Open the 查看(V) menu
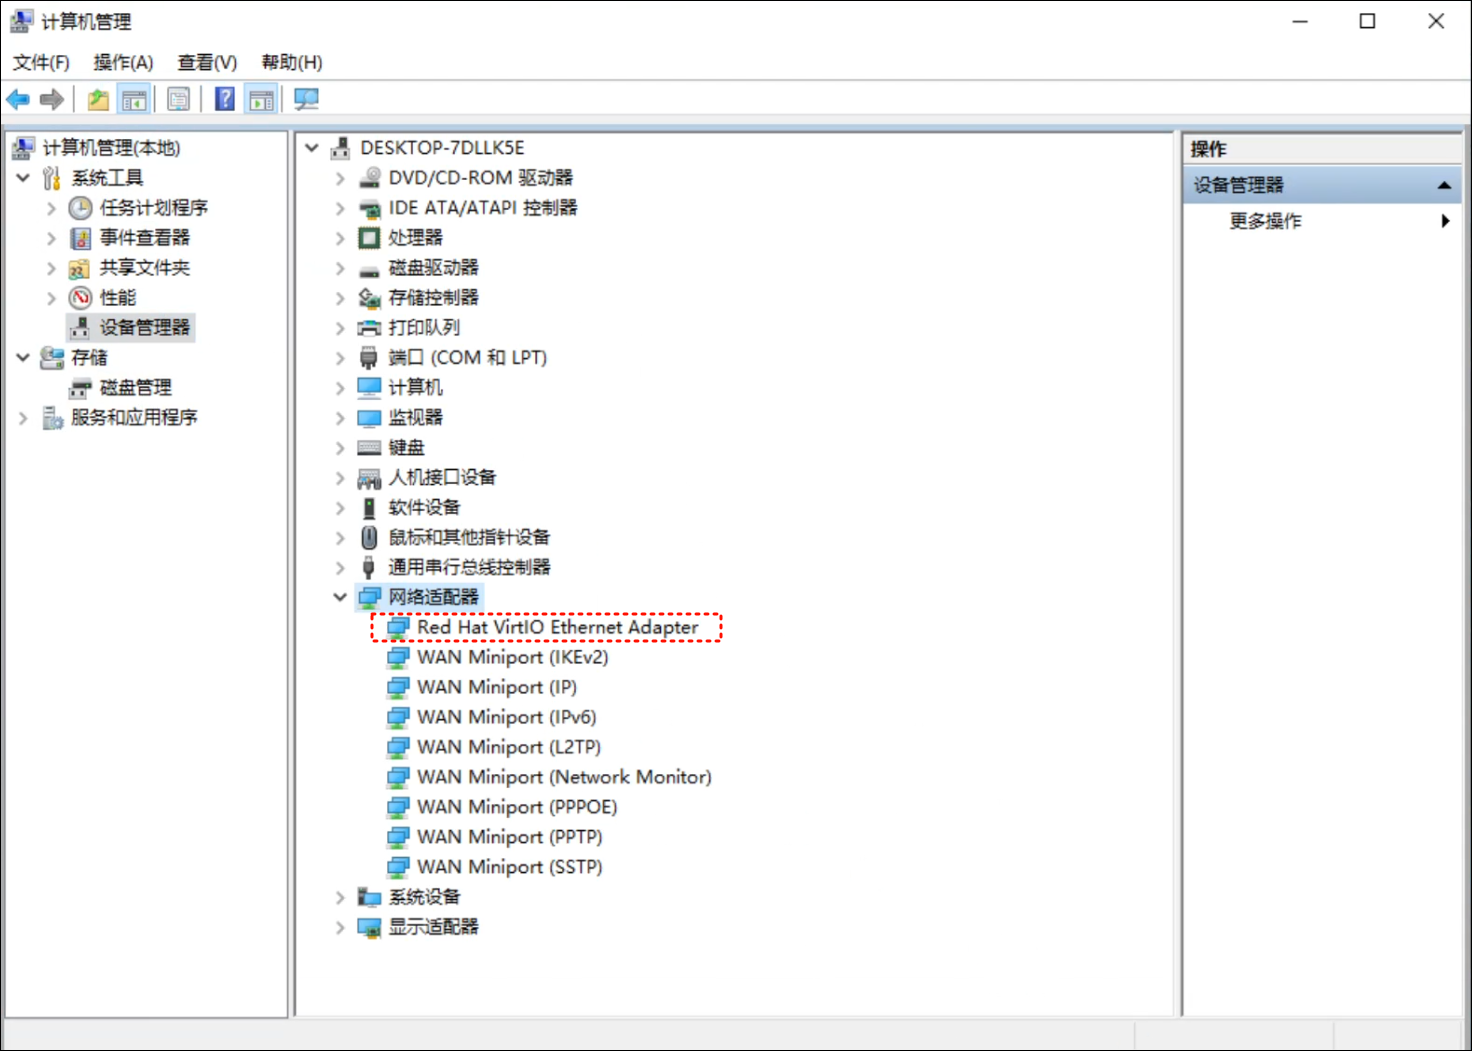 [x=207, y=62]
